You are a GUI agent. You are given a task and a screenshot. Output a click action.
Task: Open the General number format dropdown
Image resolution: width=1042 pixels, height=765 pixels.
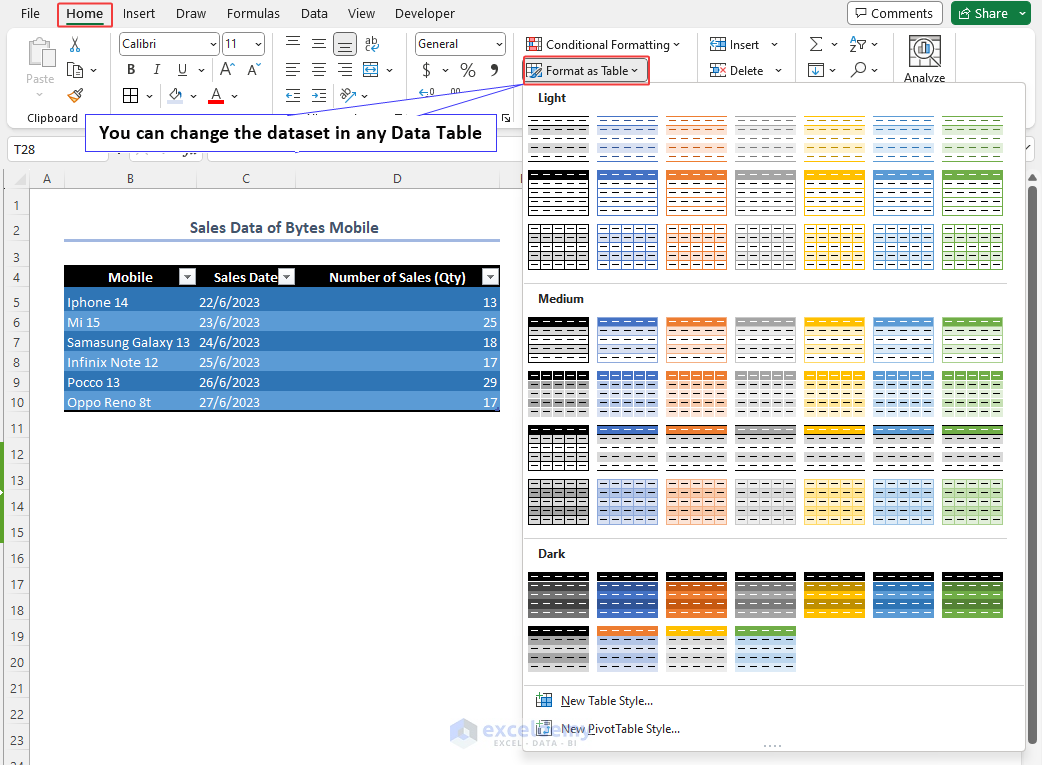[498, 44]
